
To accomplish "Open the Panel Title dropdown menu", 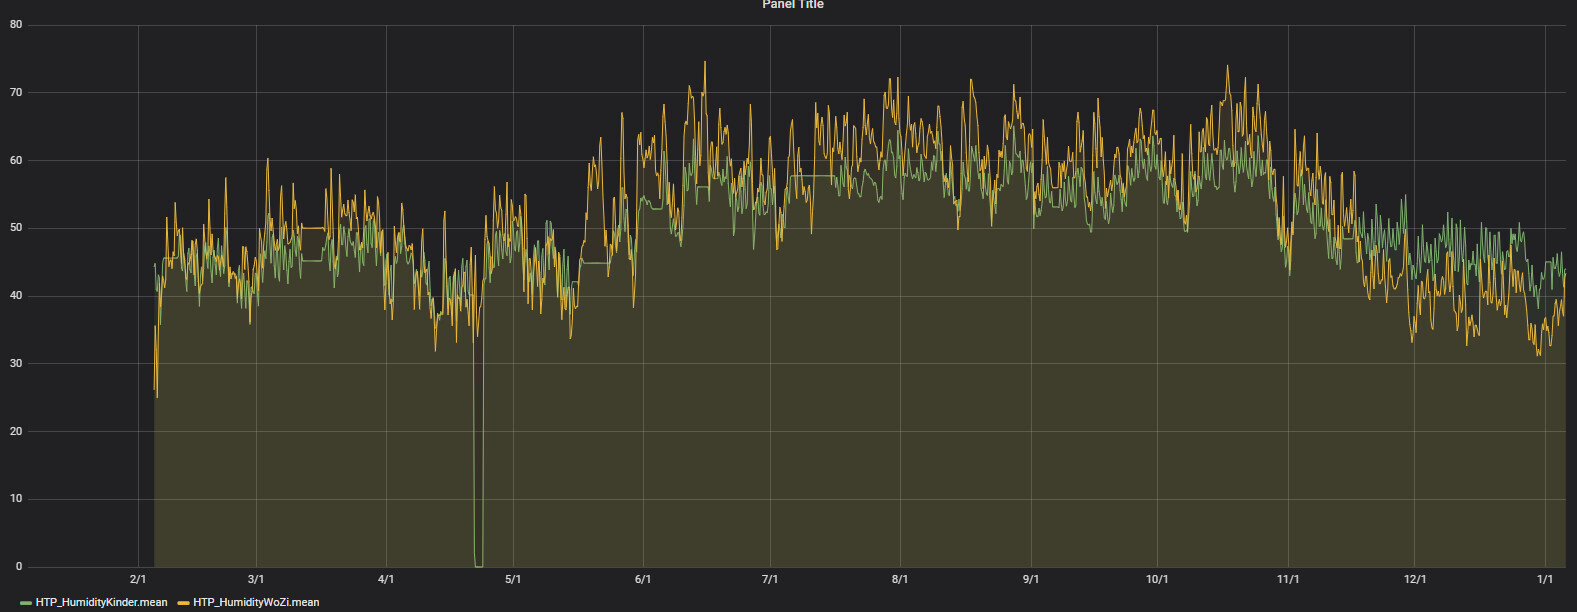I will coord(792,5).
